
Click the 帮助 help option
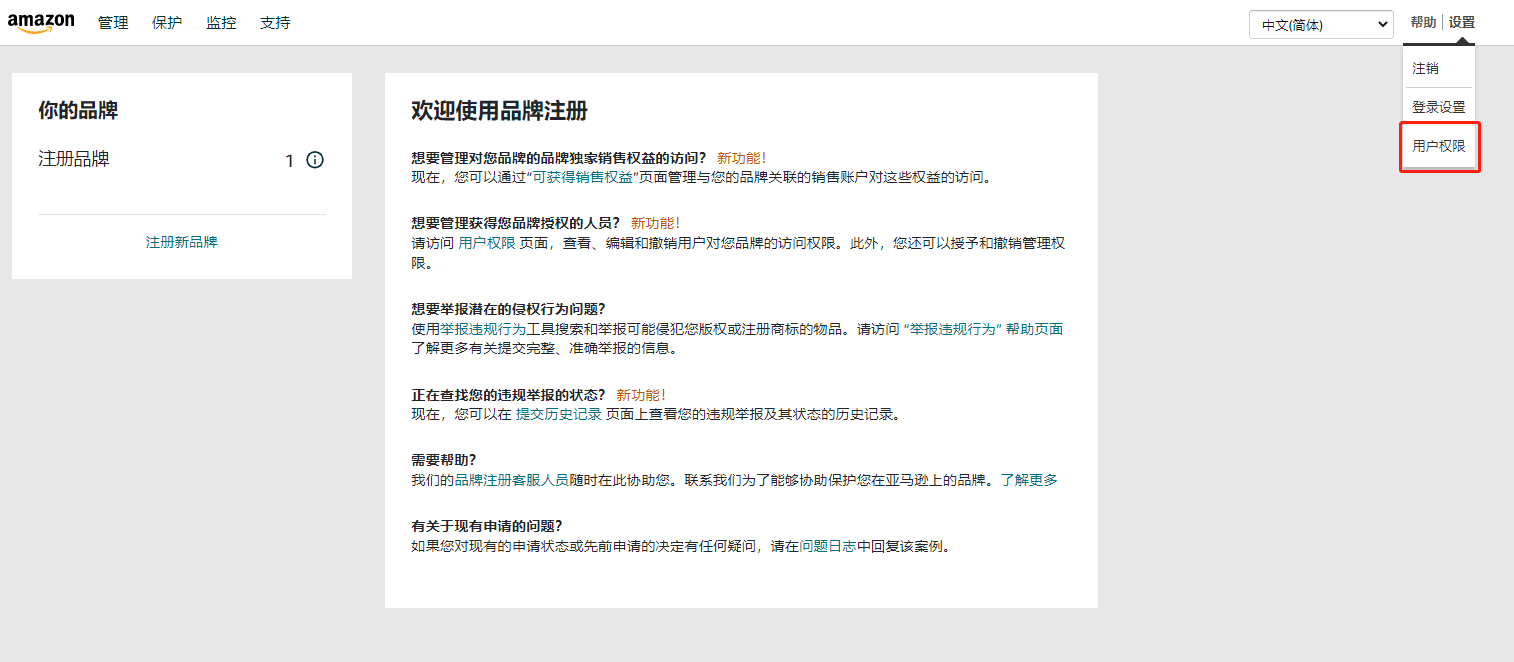click(x=1423, y=21)
